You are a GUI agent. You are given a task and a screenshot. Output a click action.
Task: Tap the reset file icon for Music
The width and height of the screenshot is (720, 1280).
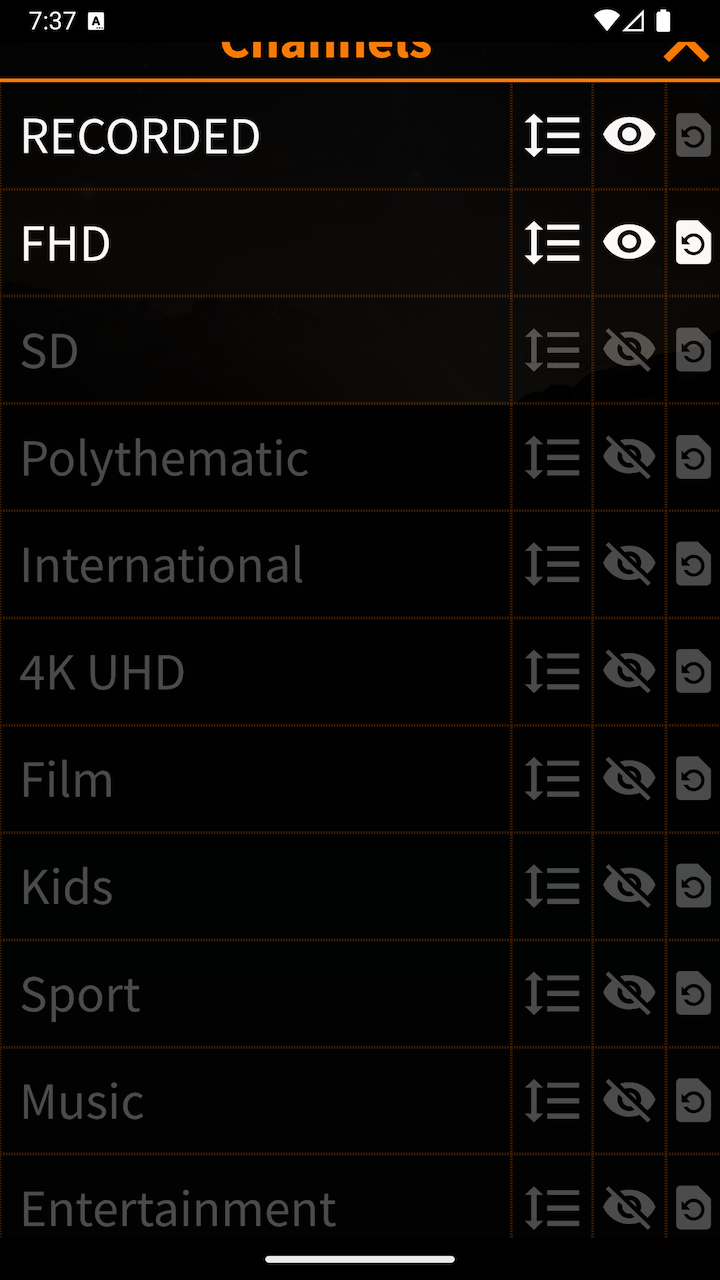click(693, 1101)
